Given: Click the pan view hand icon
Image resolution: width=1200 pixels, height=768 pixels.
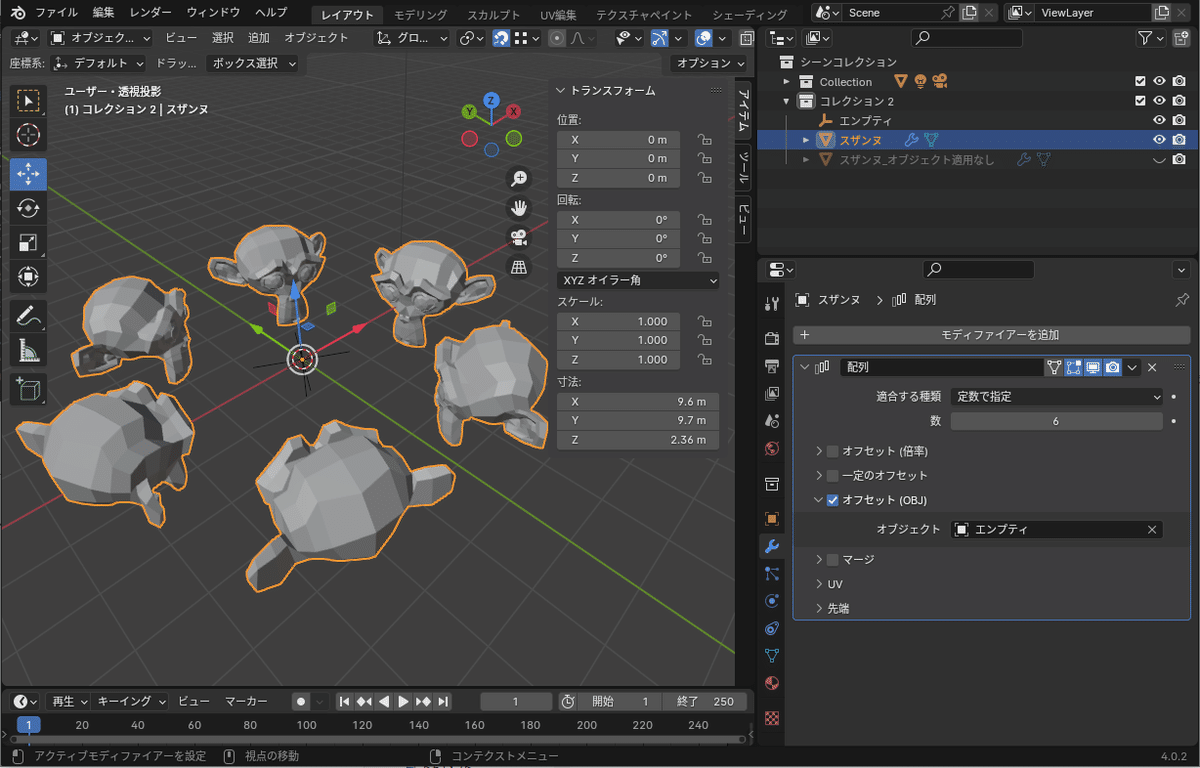Looking at the screenshot, I should (x=519, y=208).
